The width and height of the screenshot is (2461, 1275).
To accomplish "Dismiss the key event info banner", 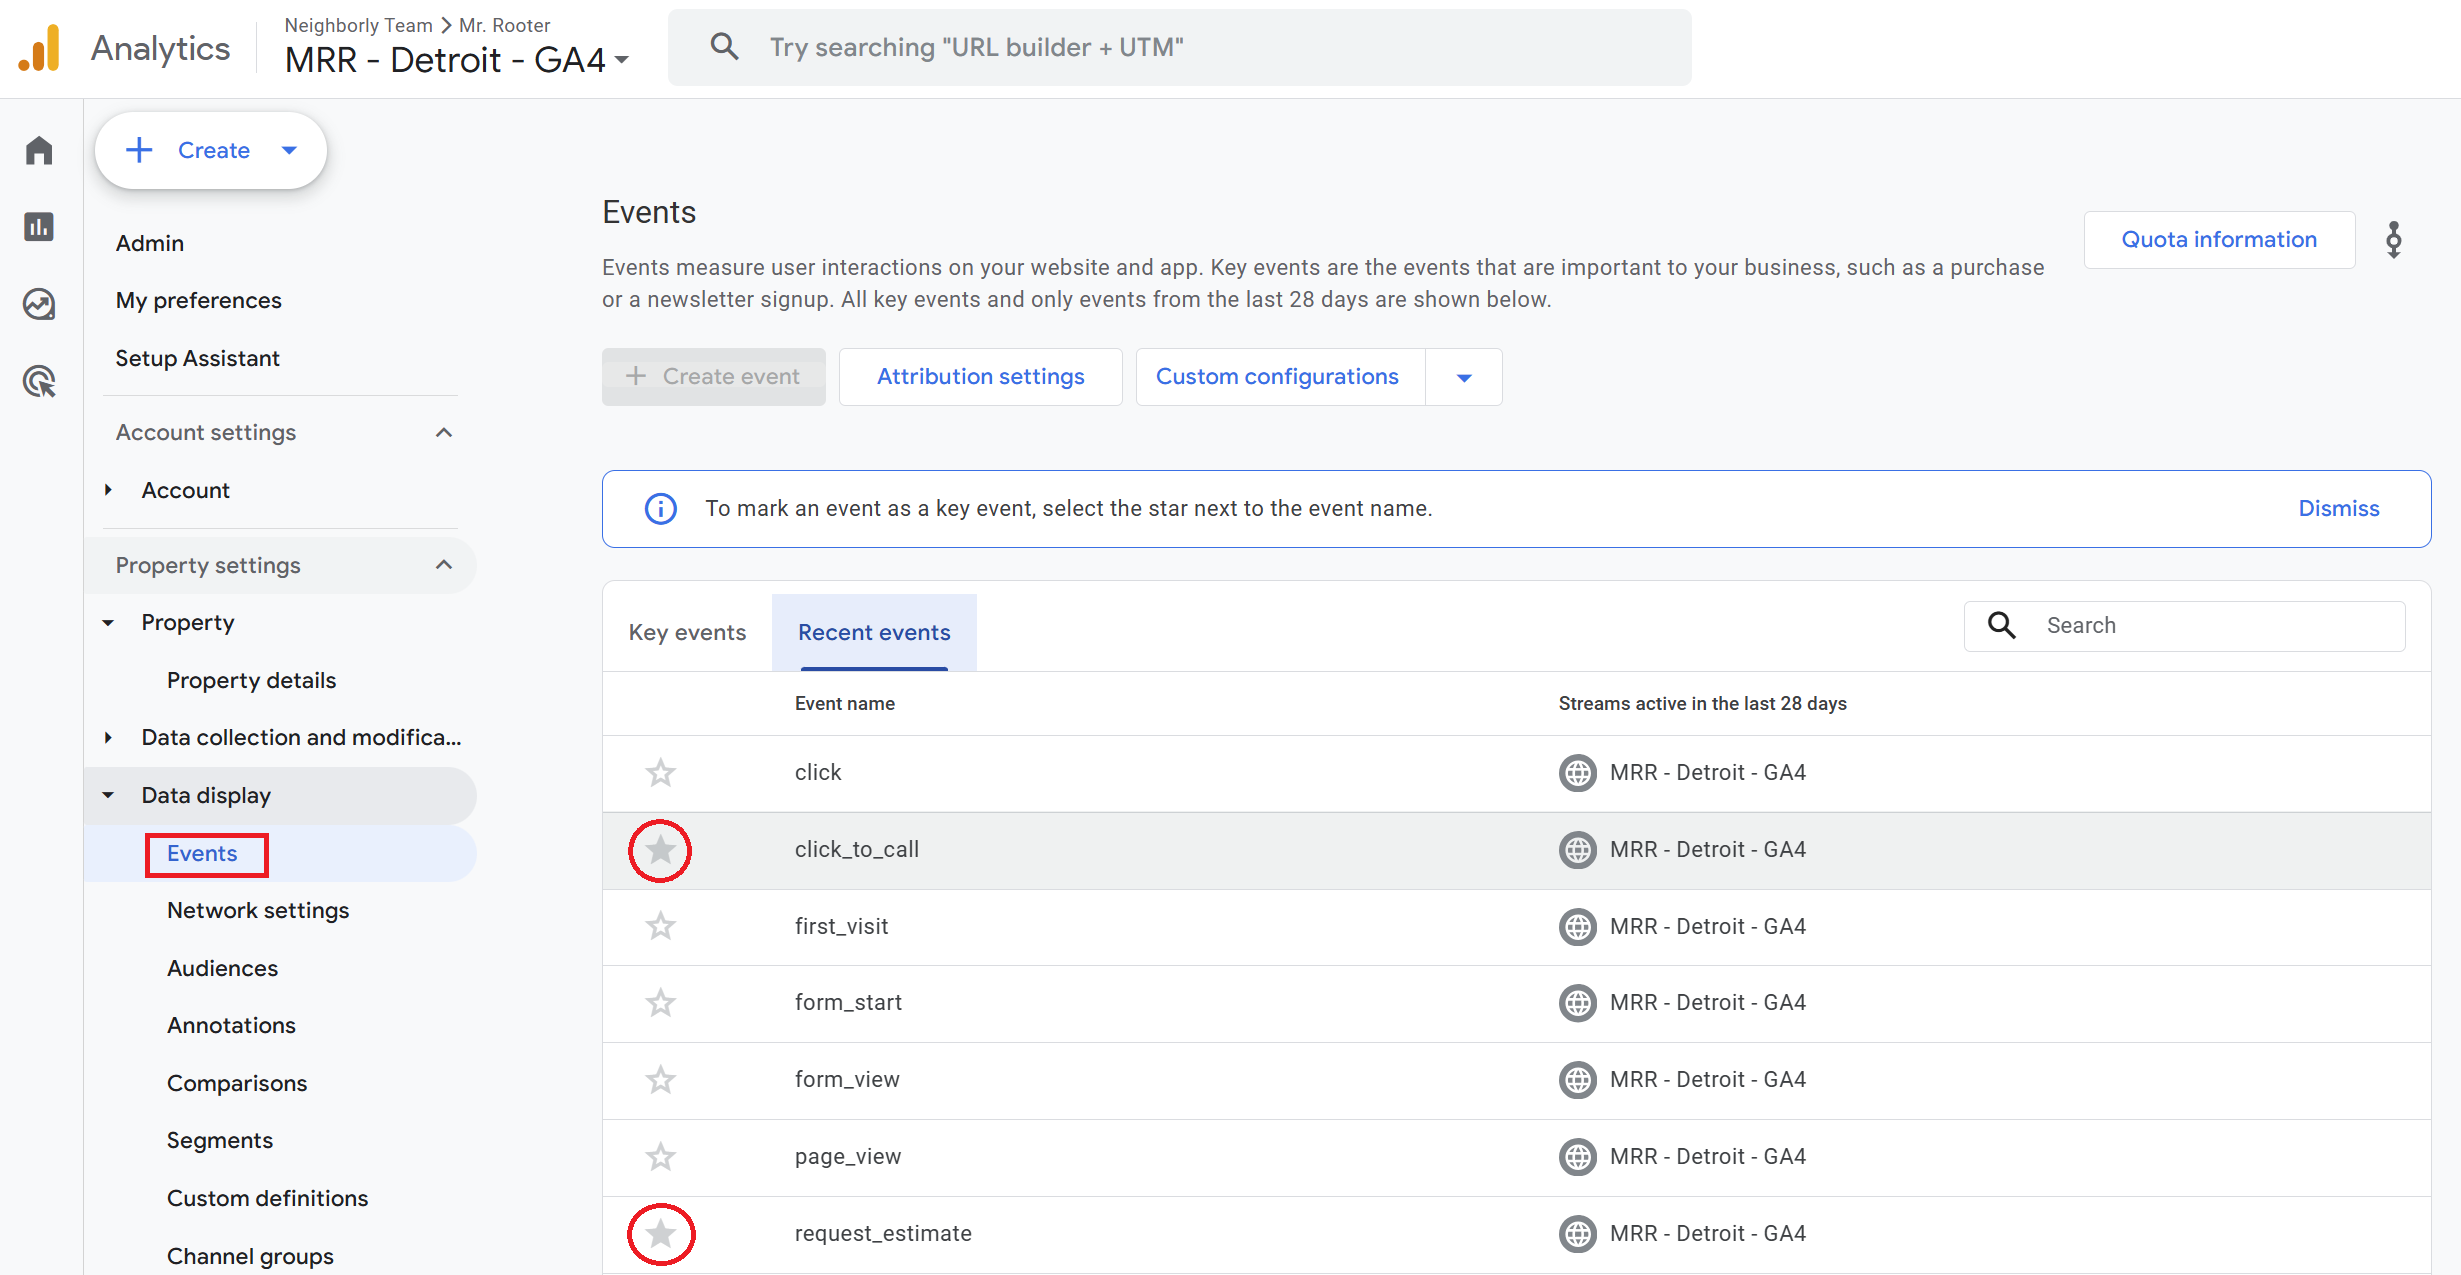I will pyautogui.click(x=2338, y=509).
